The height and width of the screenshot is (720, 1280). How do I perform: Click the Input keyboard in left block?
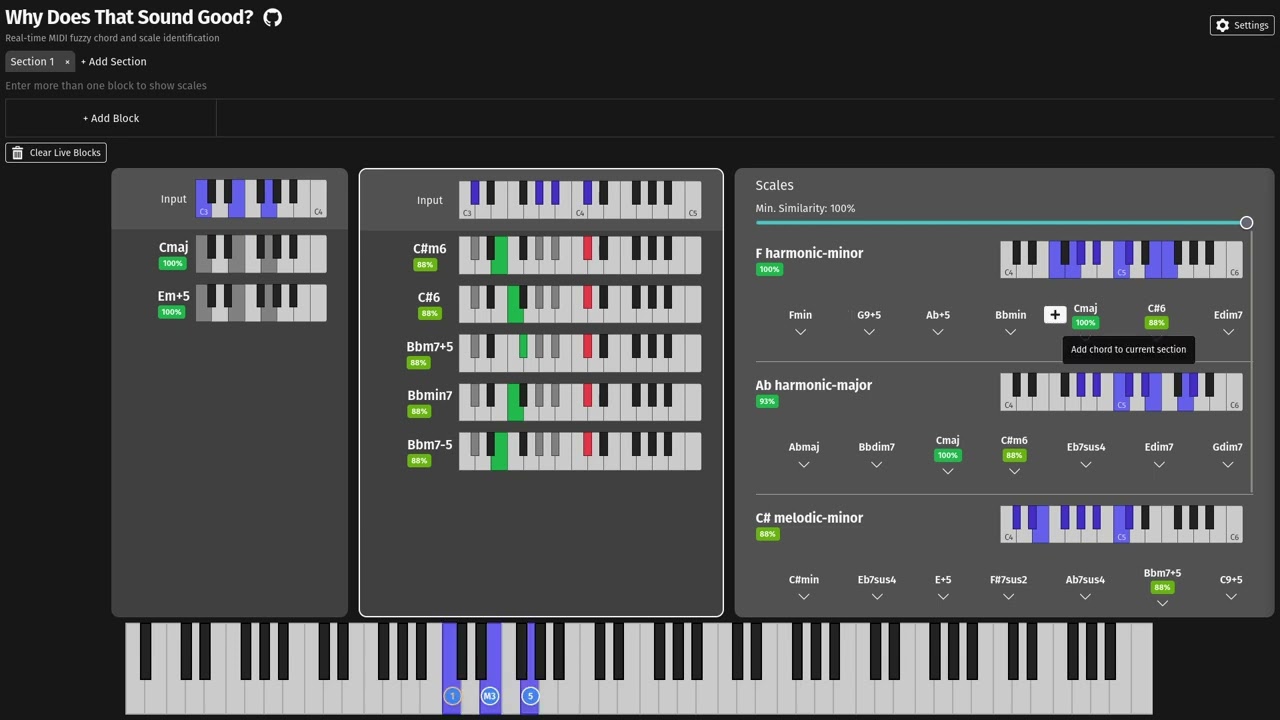(261, 199)
